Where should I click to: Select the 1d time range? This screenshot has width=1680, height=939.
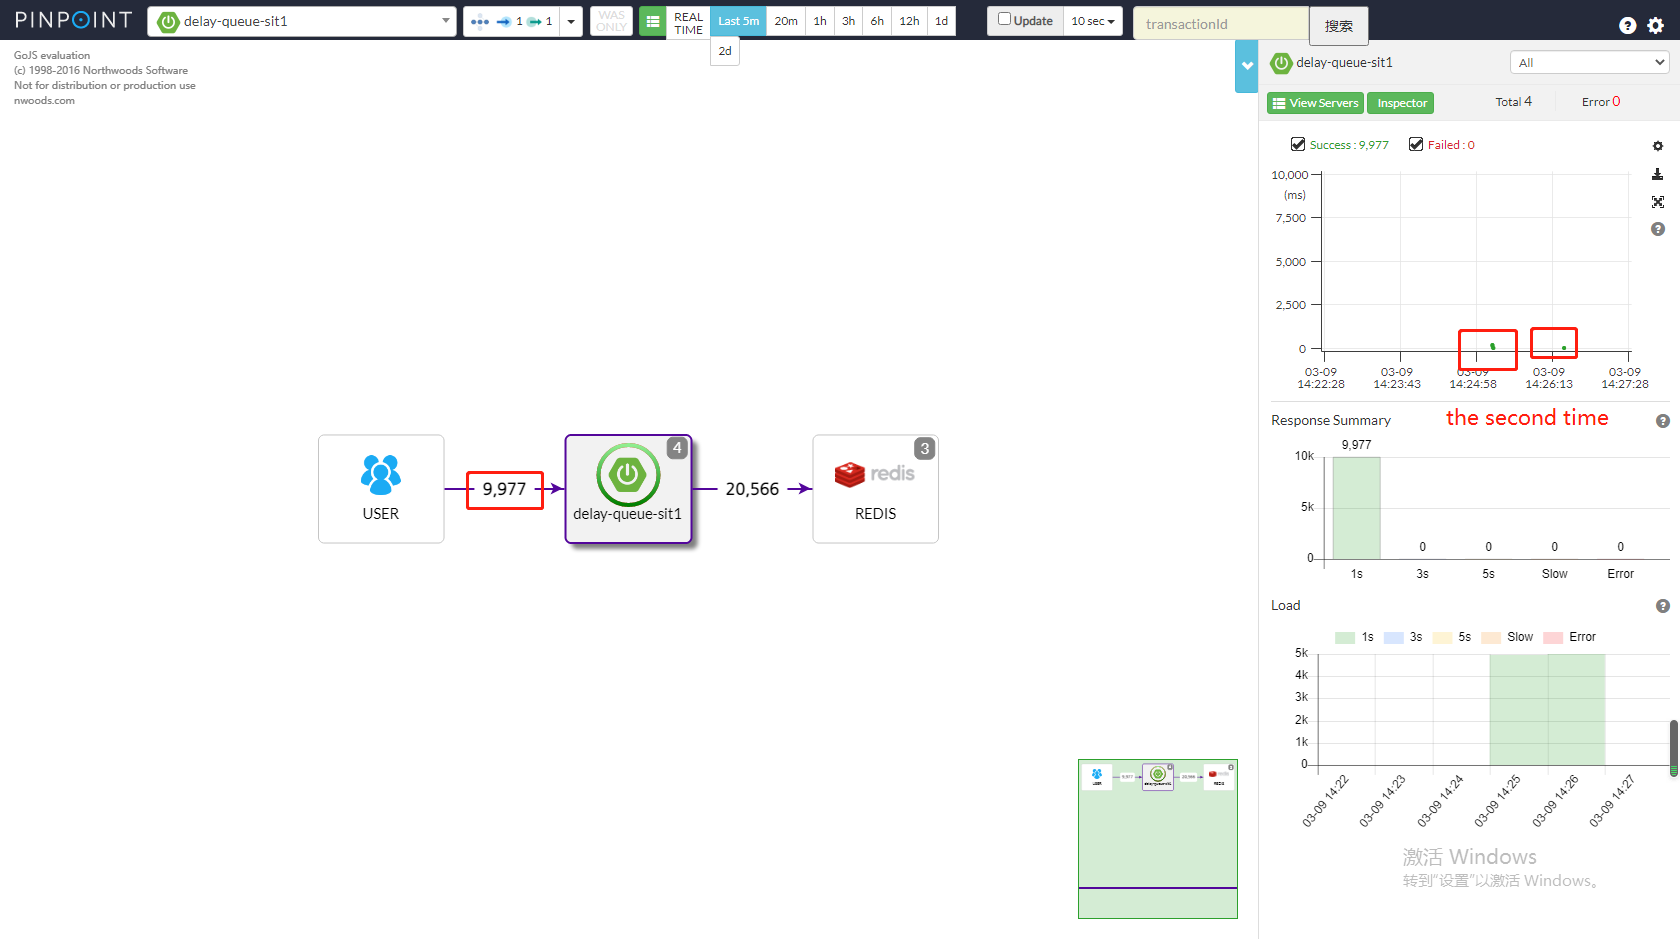point(941,21)
